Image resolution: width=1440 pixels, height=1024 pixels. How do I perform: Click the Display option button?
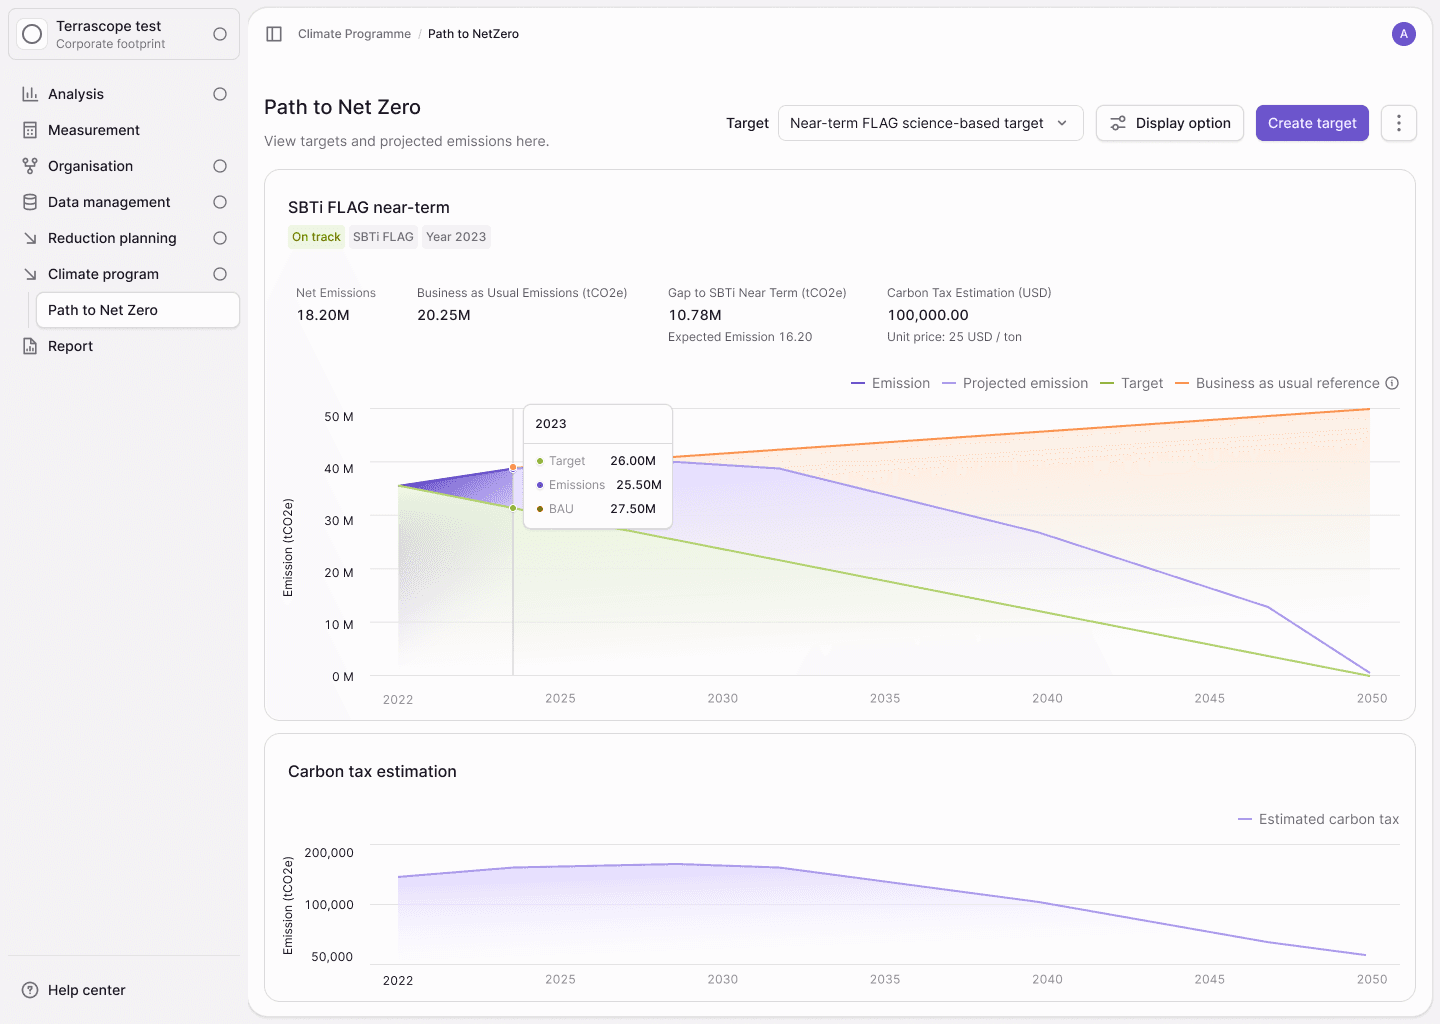point(1170,123)
